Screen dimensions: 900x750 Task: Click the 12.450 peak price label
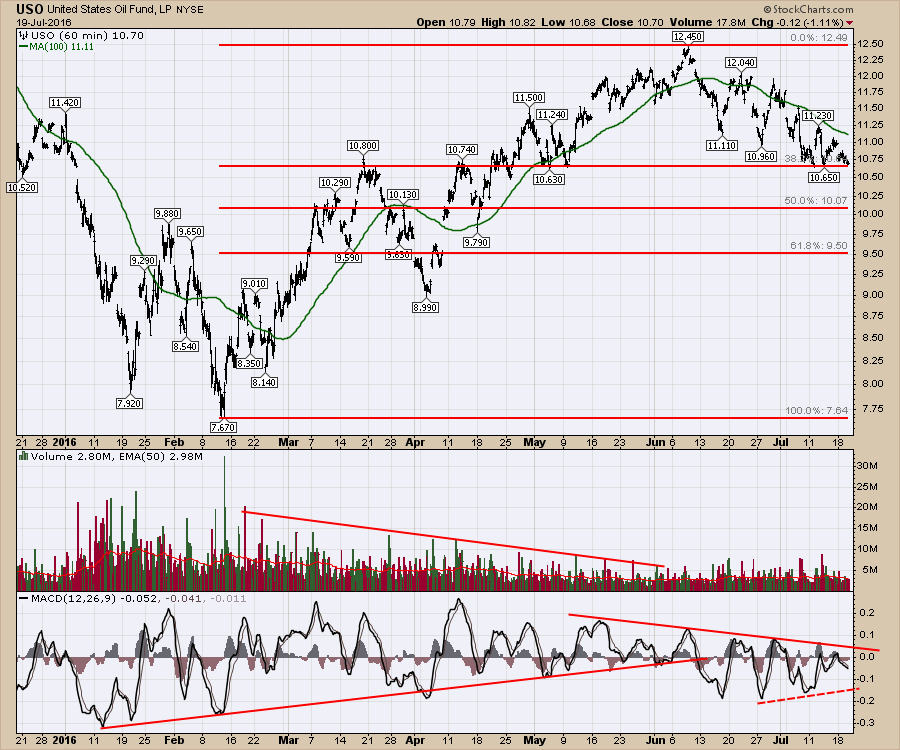click(687, 36)
